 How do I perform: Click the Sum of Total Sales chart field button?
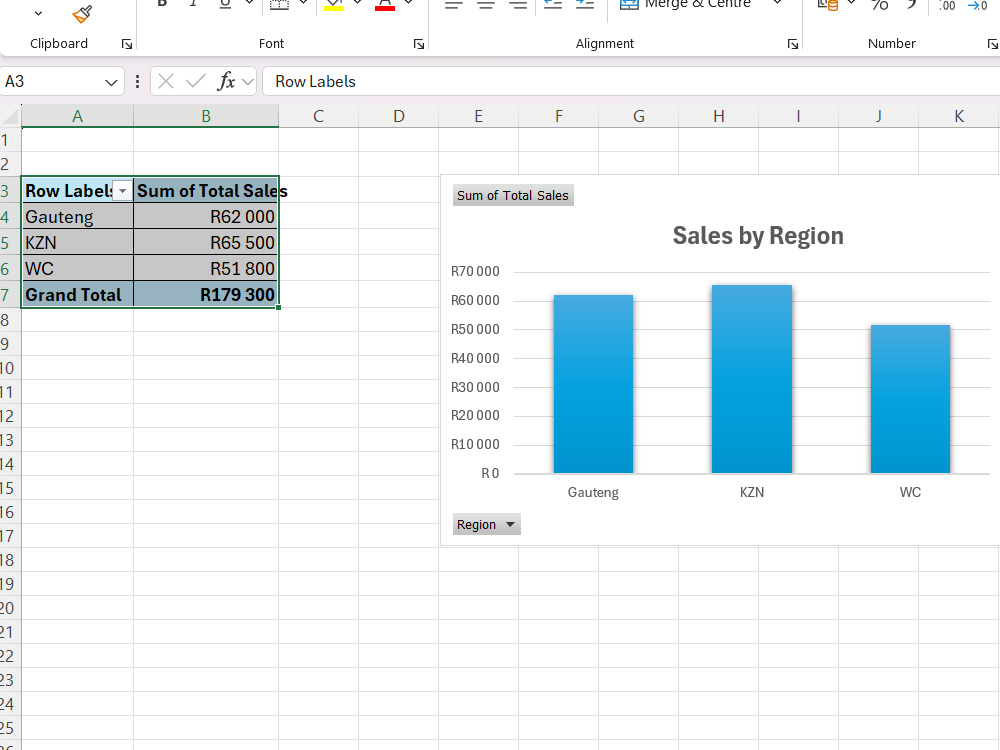(x=513, y=196)
